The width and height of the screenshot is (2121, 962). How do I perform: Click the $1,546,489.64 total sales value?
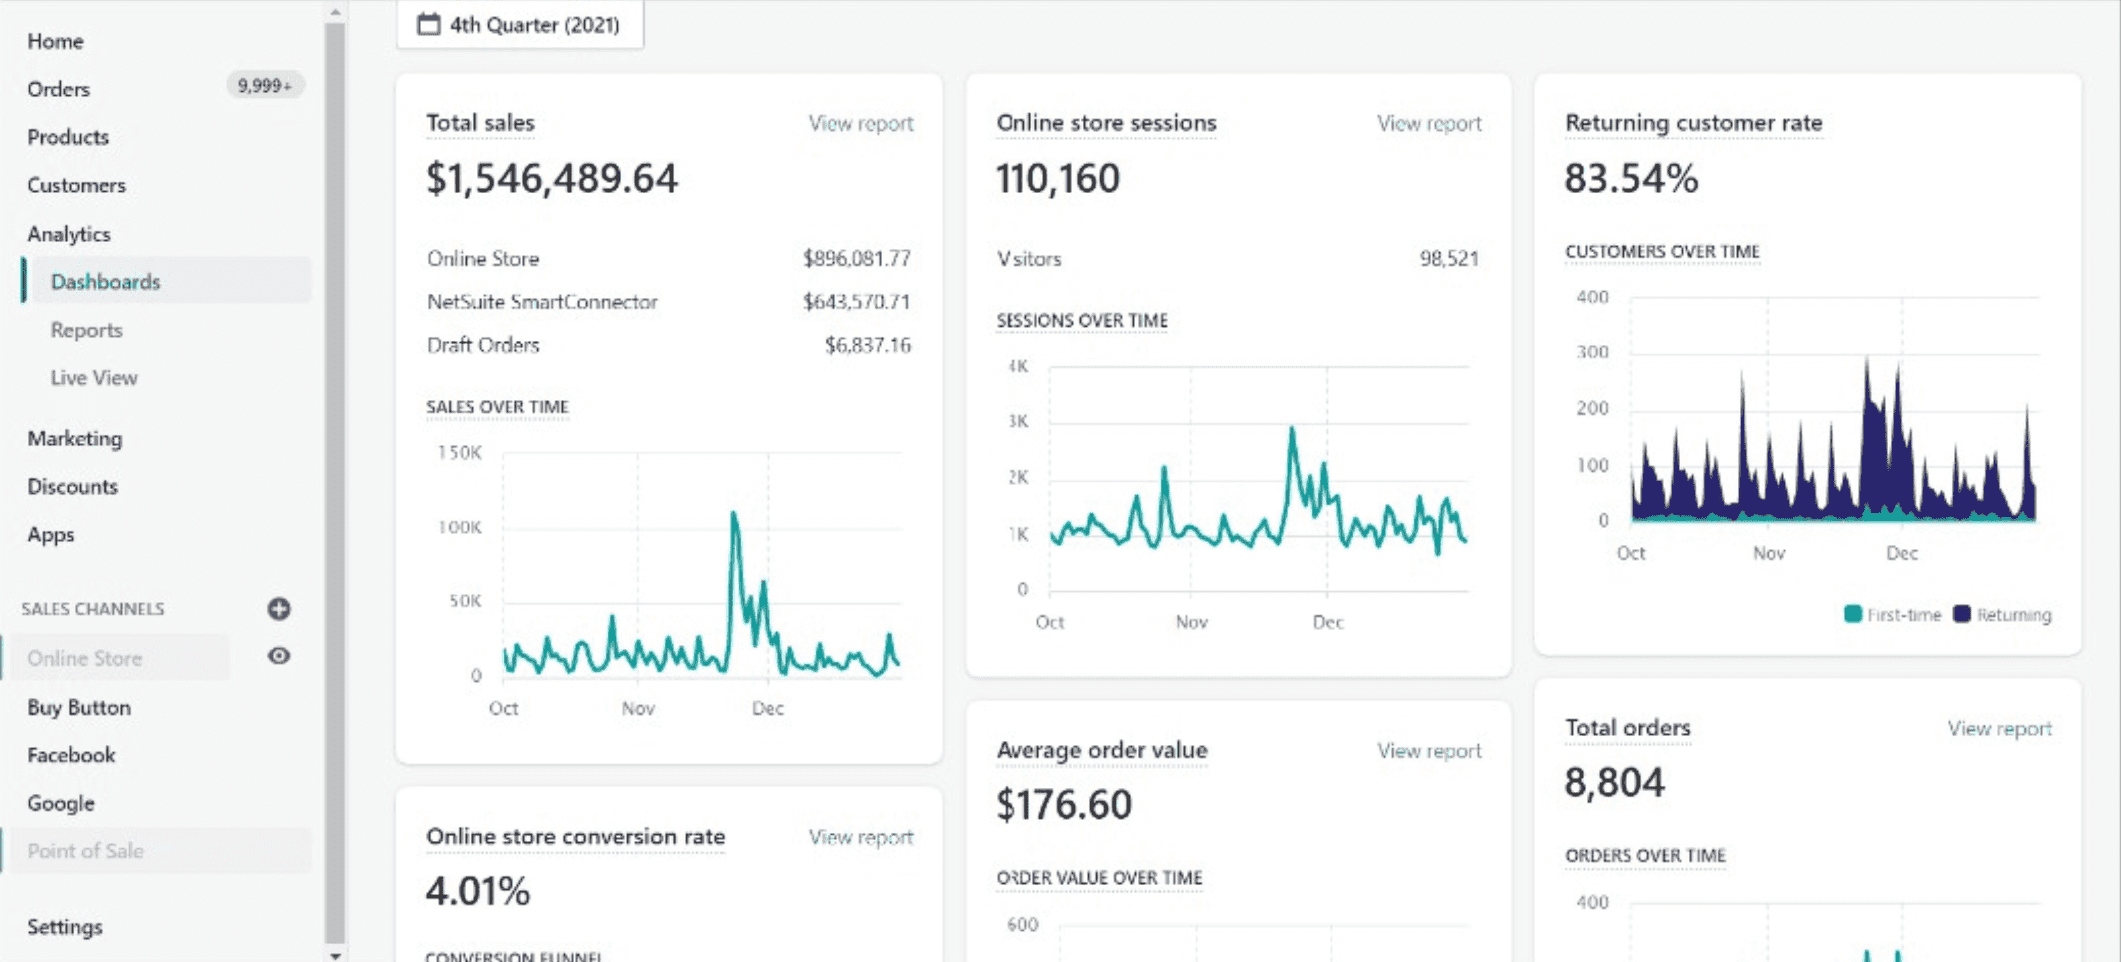tap(552, 179)
